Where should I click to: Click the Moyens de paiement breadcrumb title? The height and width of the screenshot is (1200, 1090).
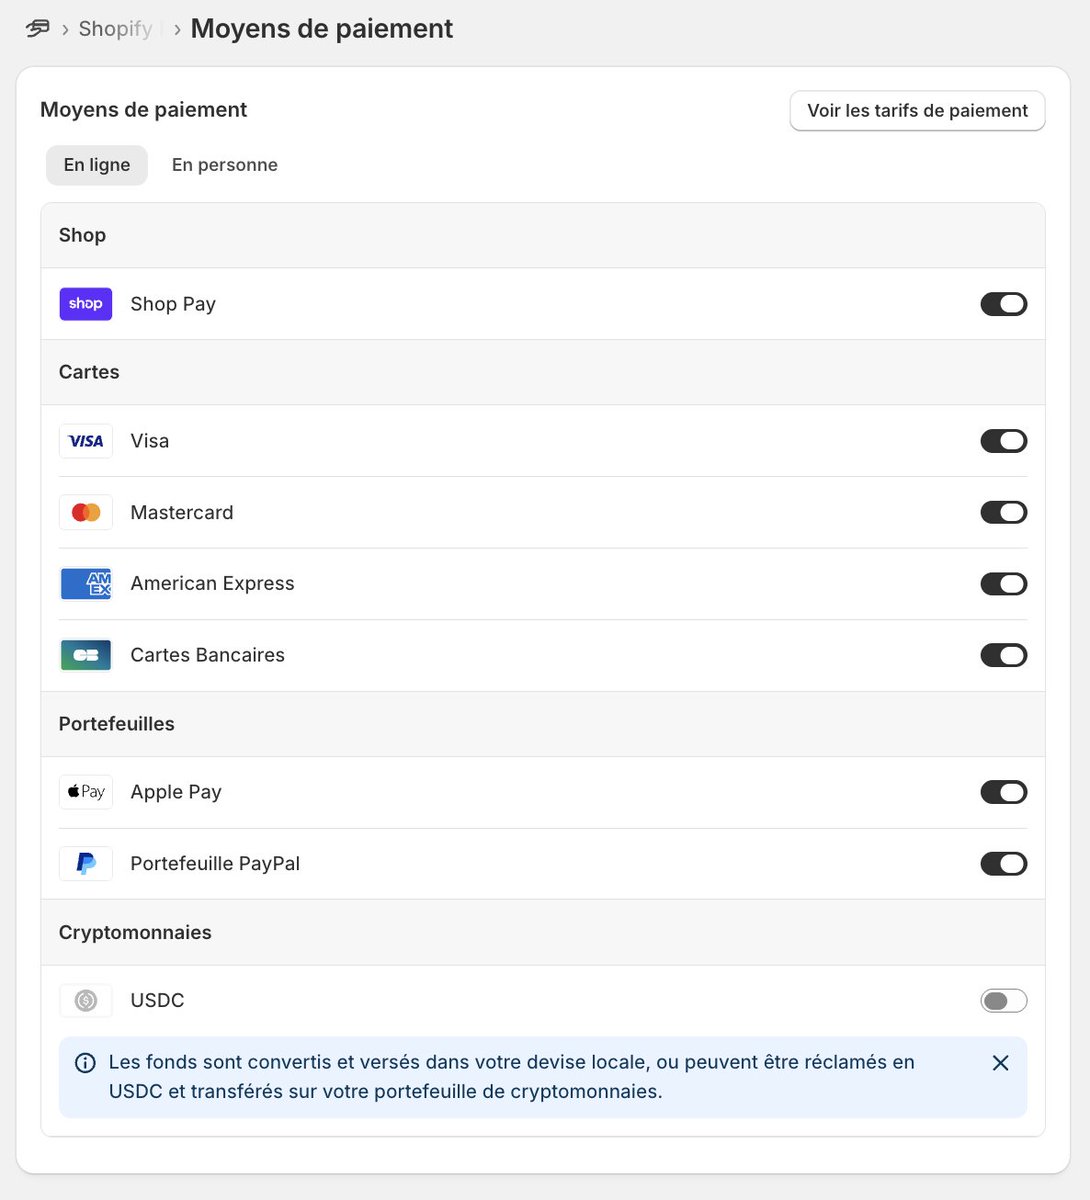point(322,29)
